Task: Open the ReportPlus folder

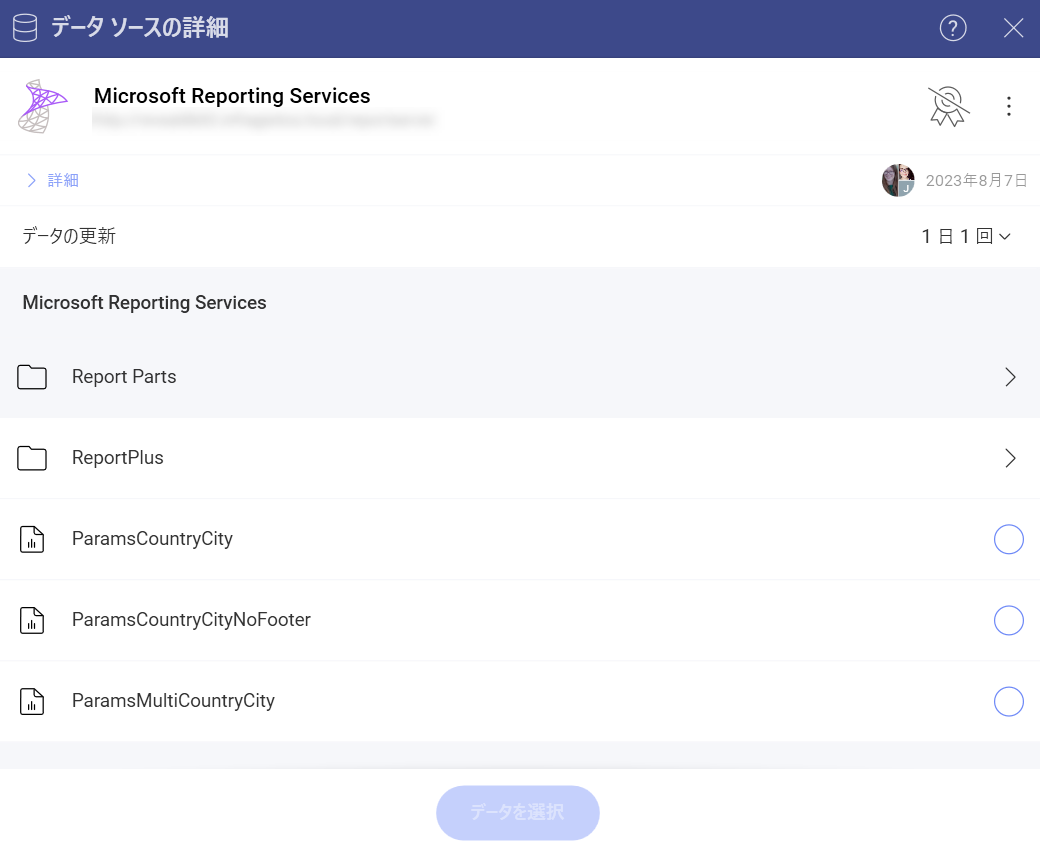Action: click(x=520, y=458)
